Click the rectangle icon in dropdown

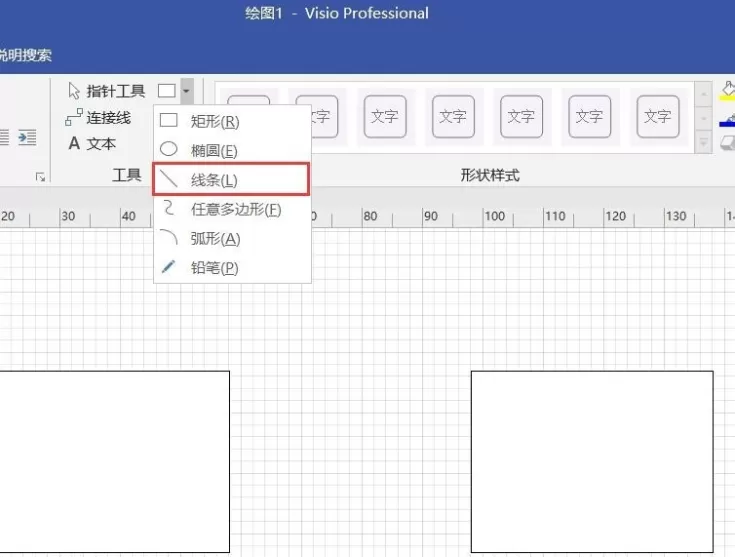(x=168, y=120)
